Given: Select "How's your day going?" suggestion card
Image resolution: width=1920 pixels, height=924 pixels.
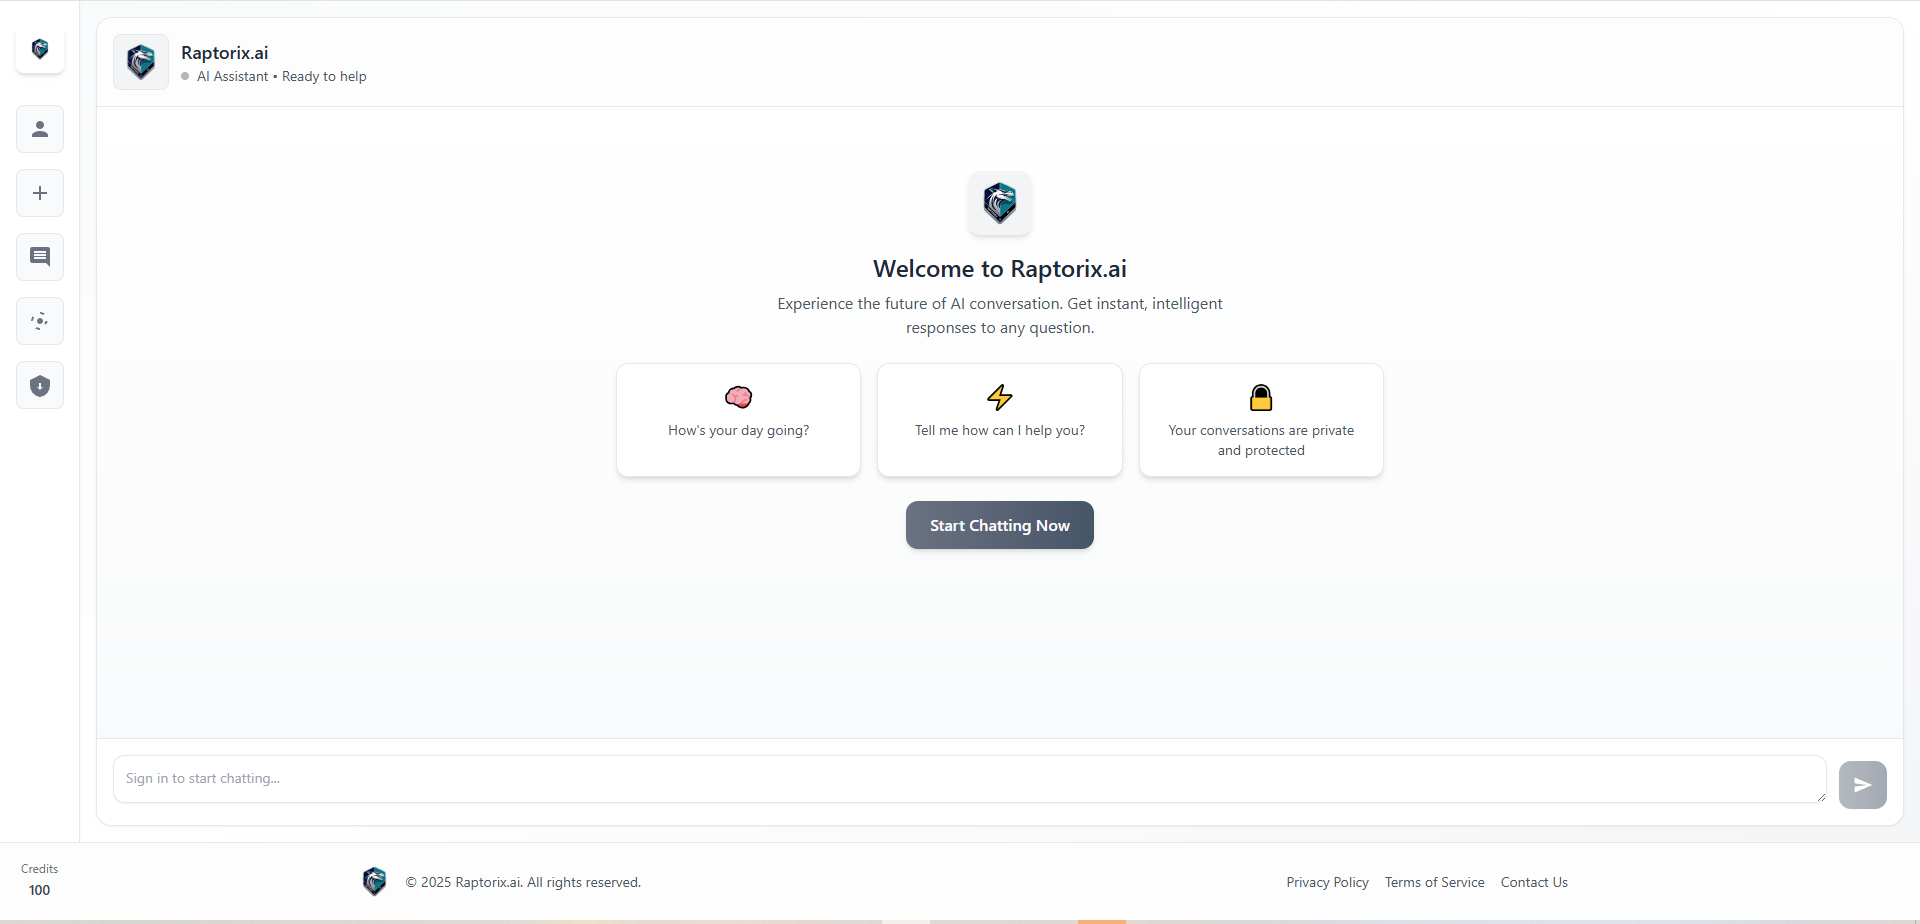Looking at the screenshot, I should [x=739, y=420].
